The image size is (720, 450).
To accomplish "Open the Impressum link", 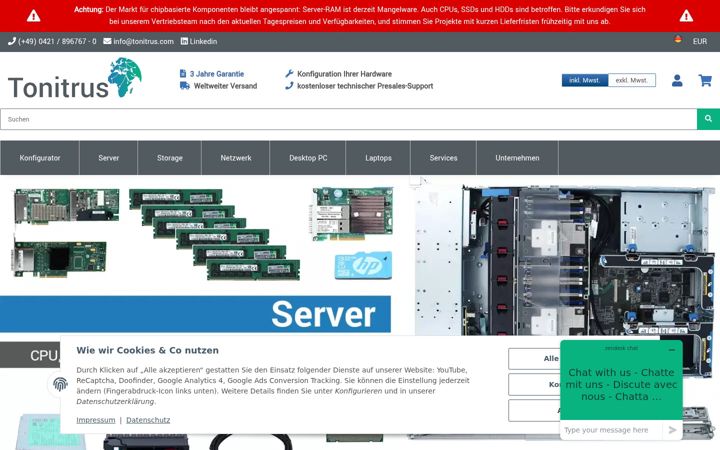I will tap(96, 420).
